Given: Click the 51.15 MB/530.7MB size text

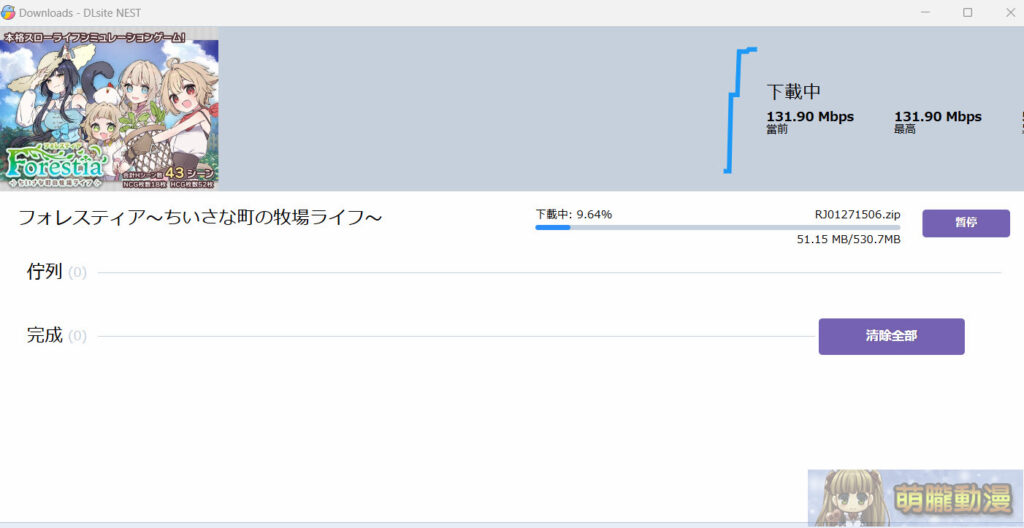Looking at the screenshot, I should [x=848, y=240].
